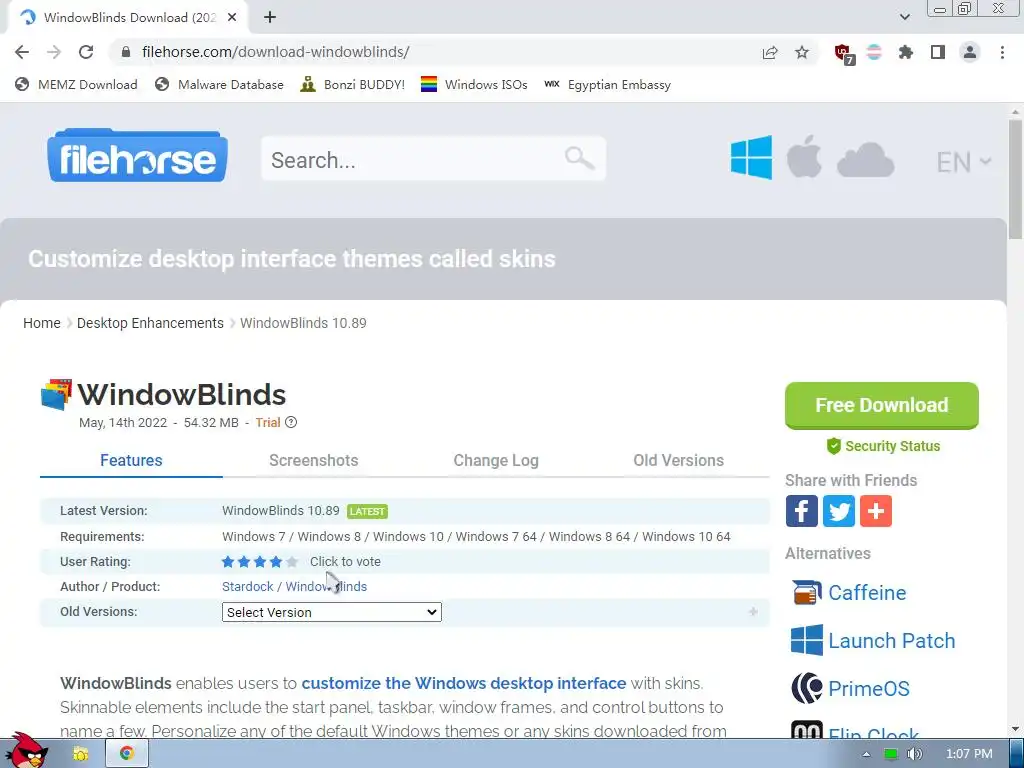Viewport: 1024px width, 768px height.
Task: Expand the plus icon in Old Versions row
Action: 753,612
